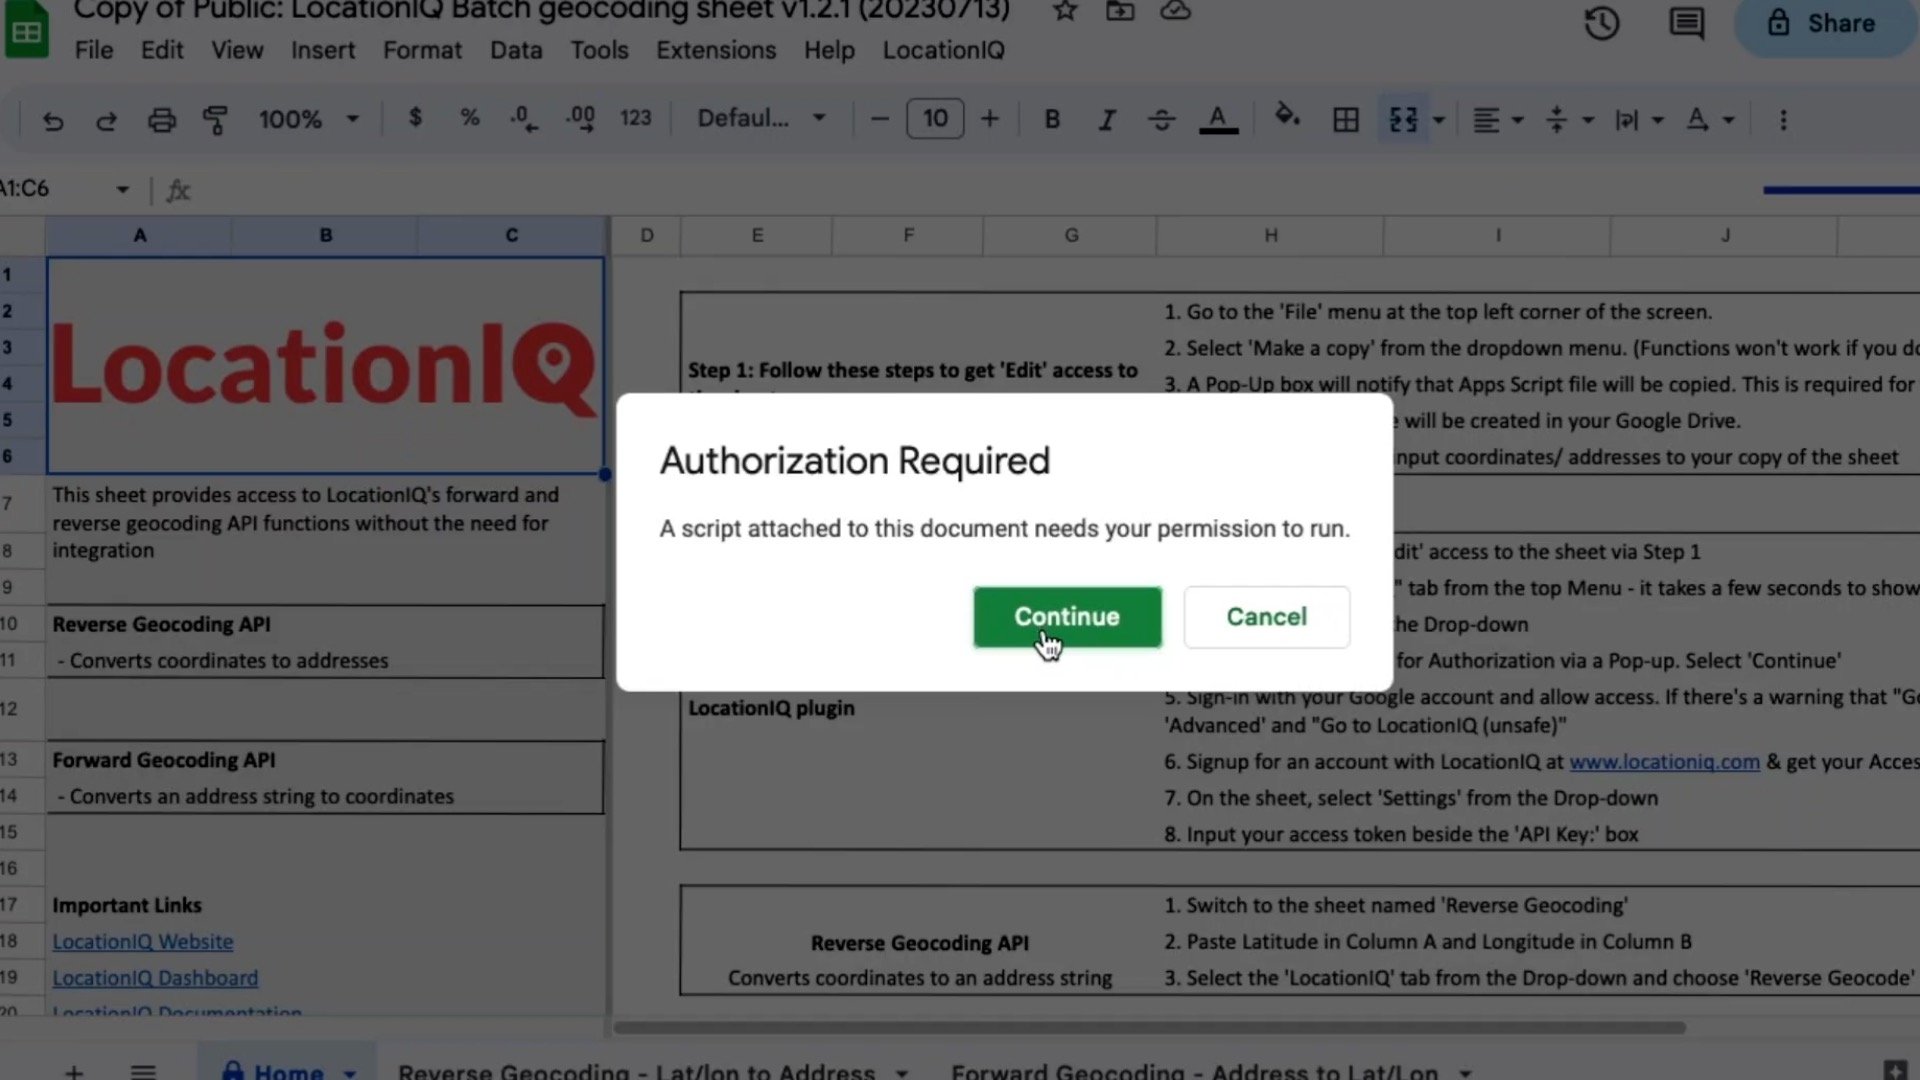
Task: Toggle merge cells button
Action: coord(1403,120)
